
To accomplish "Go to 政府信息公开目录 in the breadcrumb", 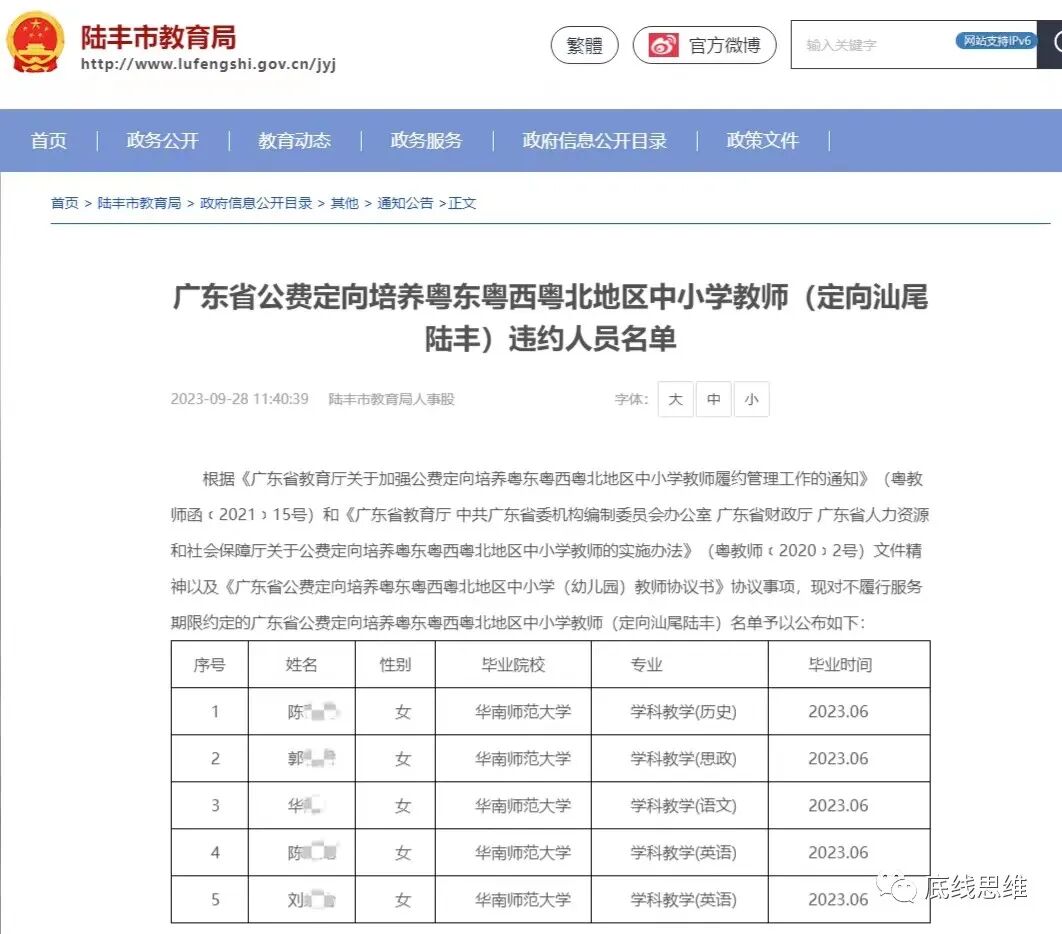I will coord(256,203).
